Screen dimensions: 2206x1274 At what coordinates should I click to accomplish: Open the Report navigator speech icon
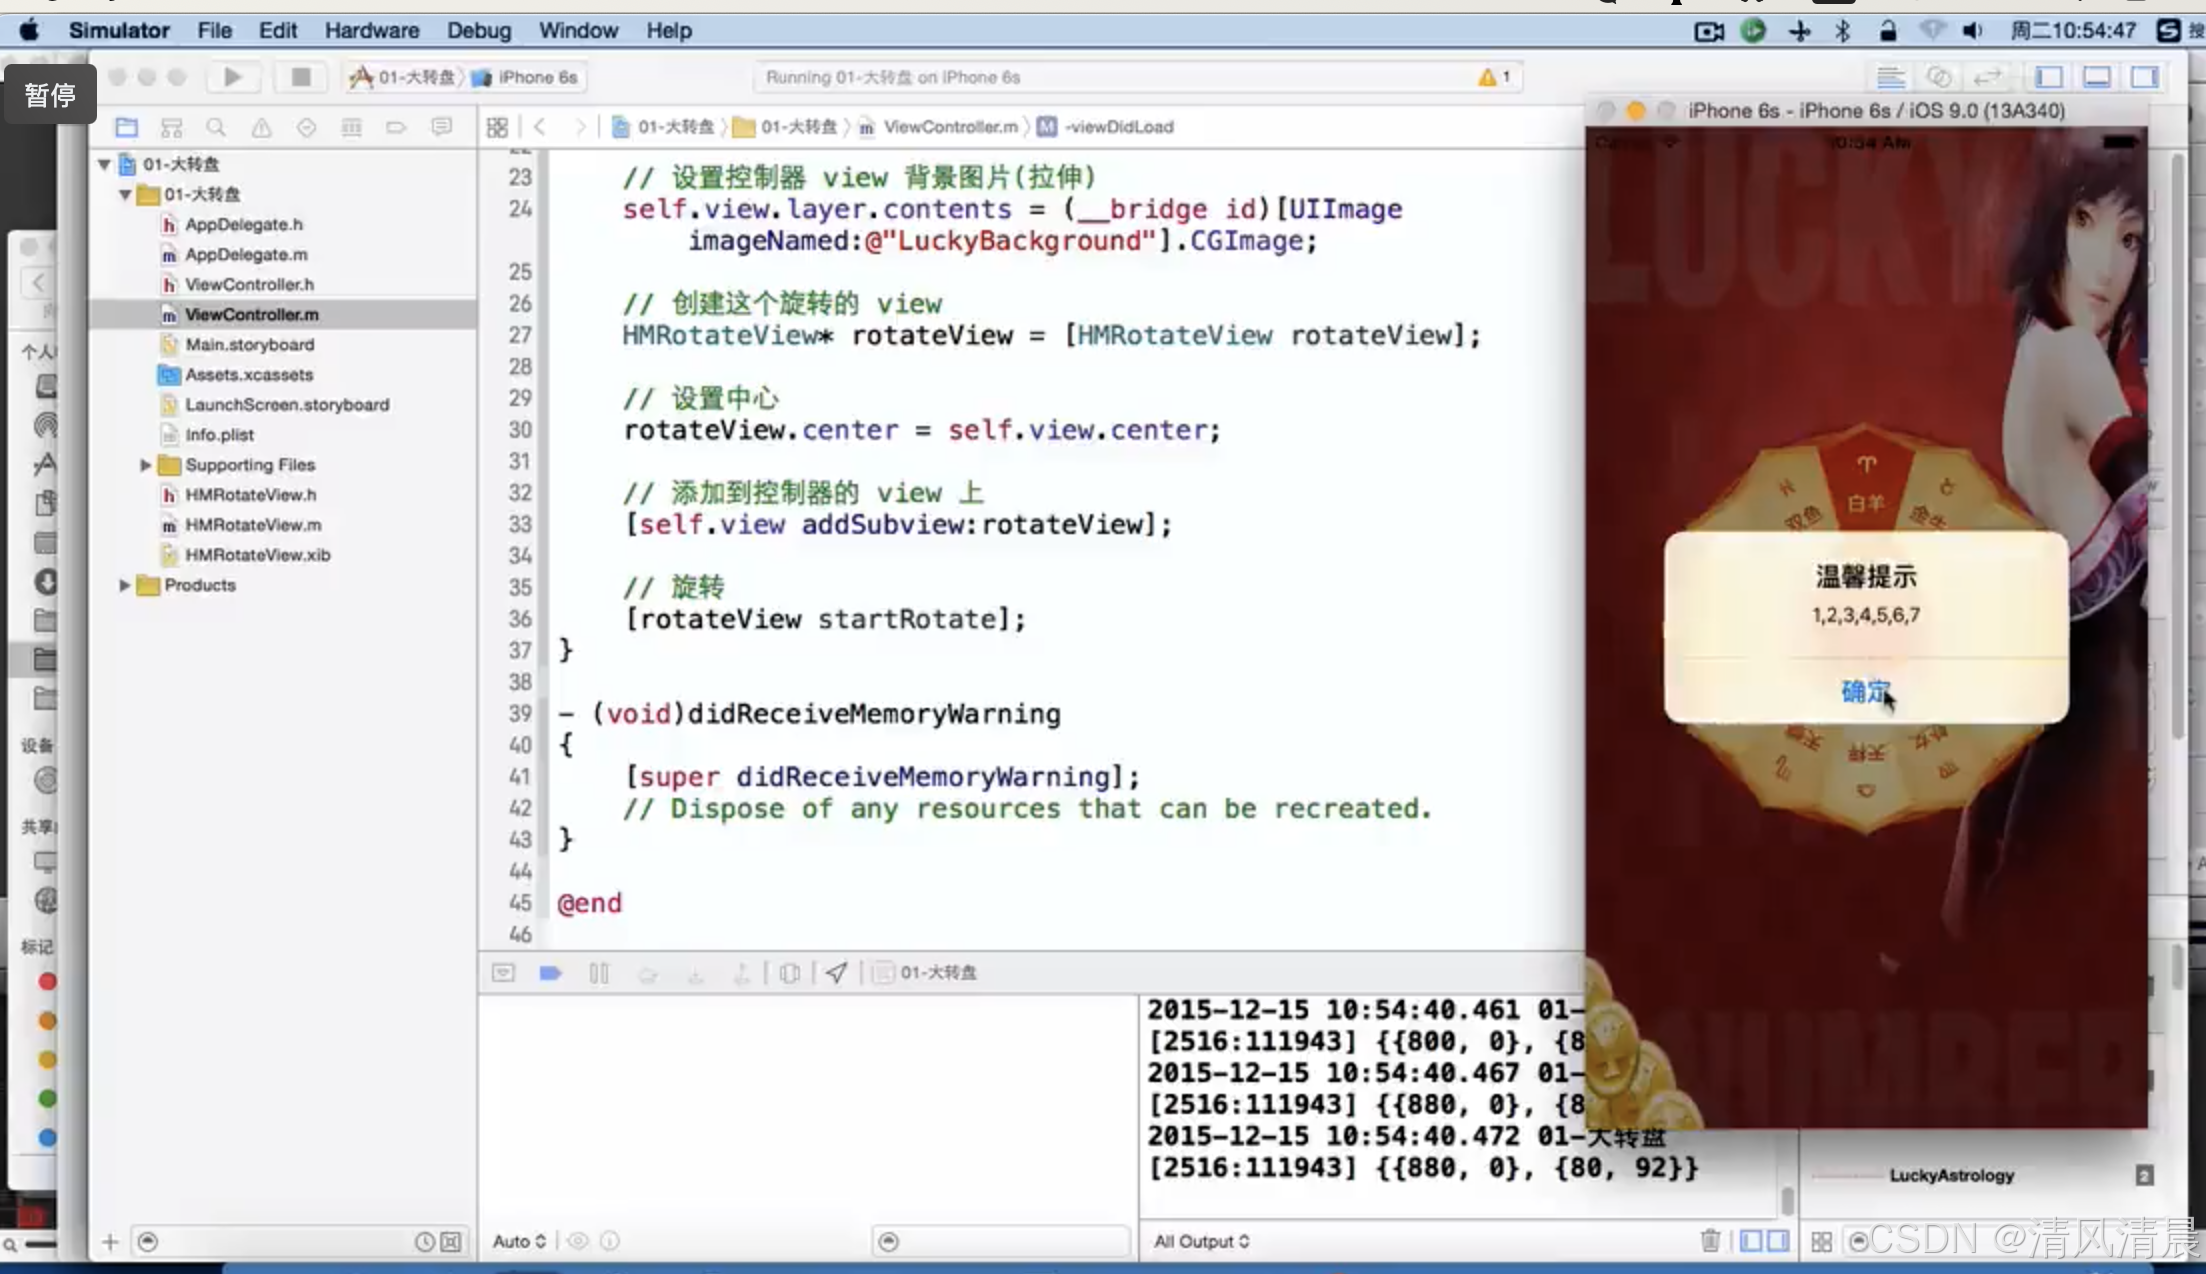click(441, 127)
